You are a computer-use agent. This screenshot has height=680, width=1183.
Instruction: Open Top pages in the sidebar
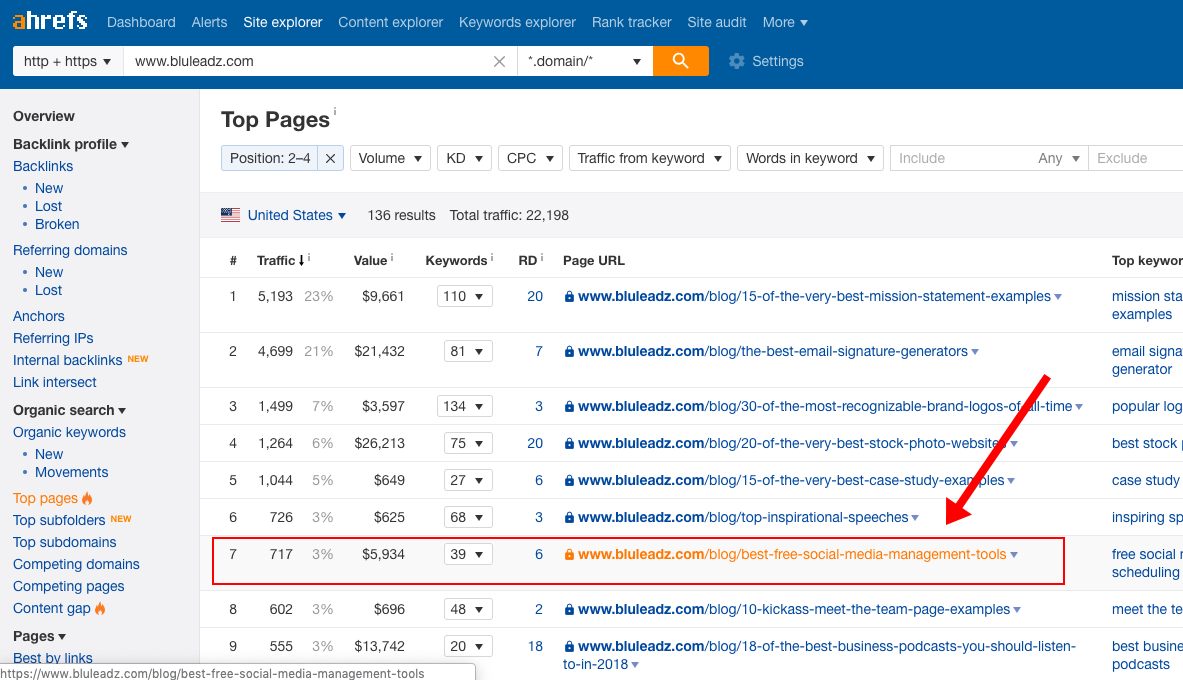pos(45,498)
